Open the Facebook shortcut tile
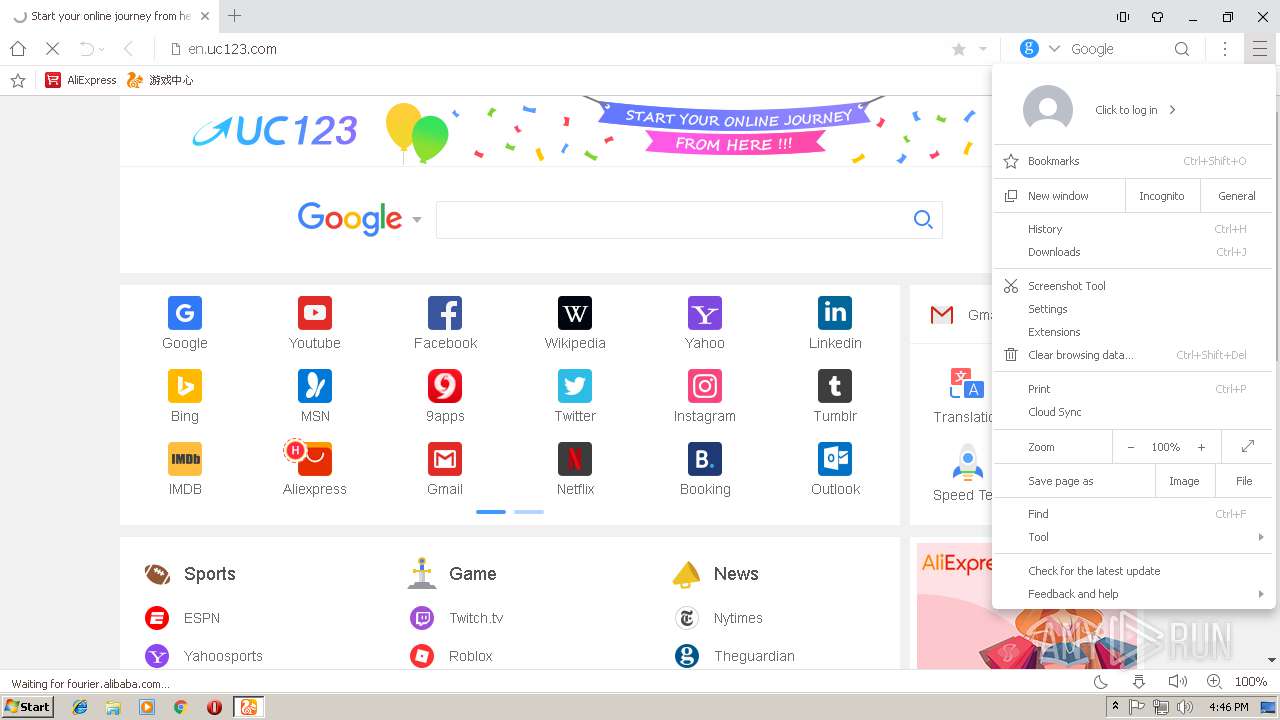The image size is (1280, 720). tap(445, 323)
